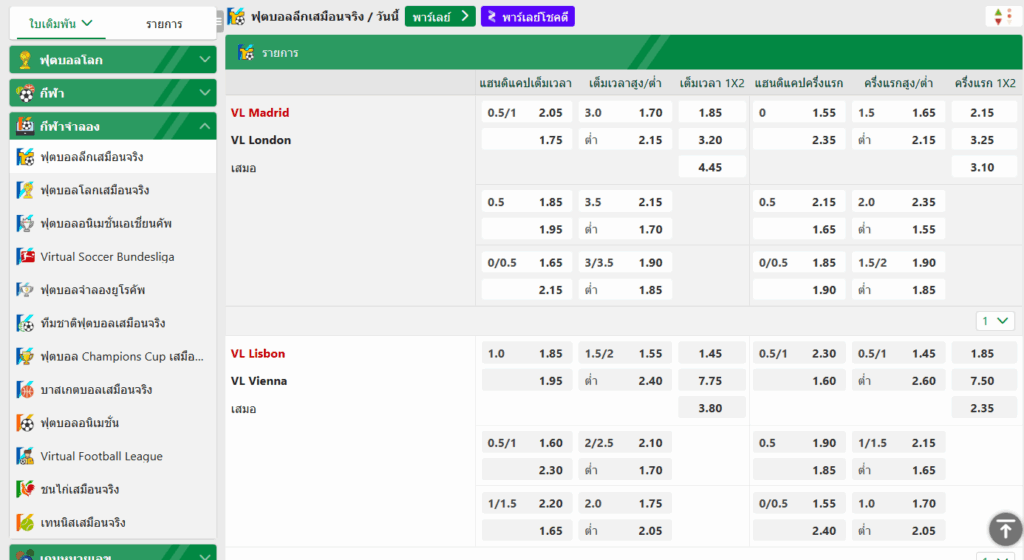The height and width of the screenshot is (560, 1024).
Task: Switch to the รายการ tab
Action: pyautogui.click(x=164, y=24)
